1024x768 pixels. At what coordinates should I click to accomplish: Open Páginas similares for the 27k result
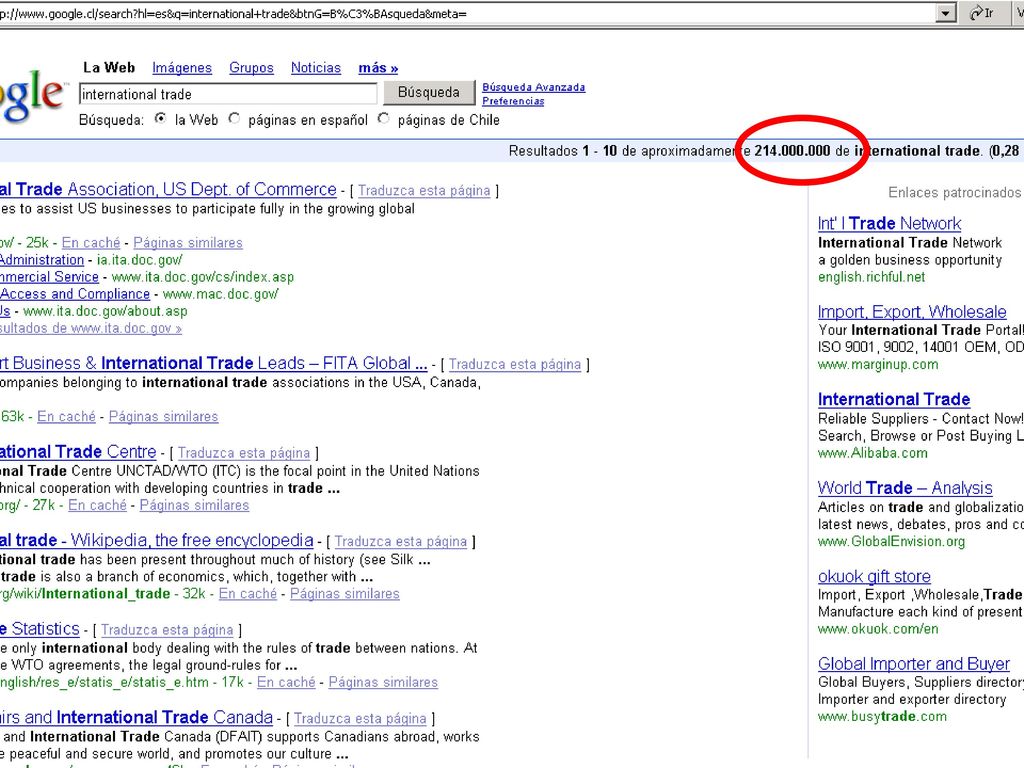tap(194, 505)
